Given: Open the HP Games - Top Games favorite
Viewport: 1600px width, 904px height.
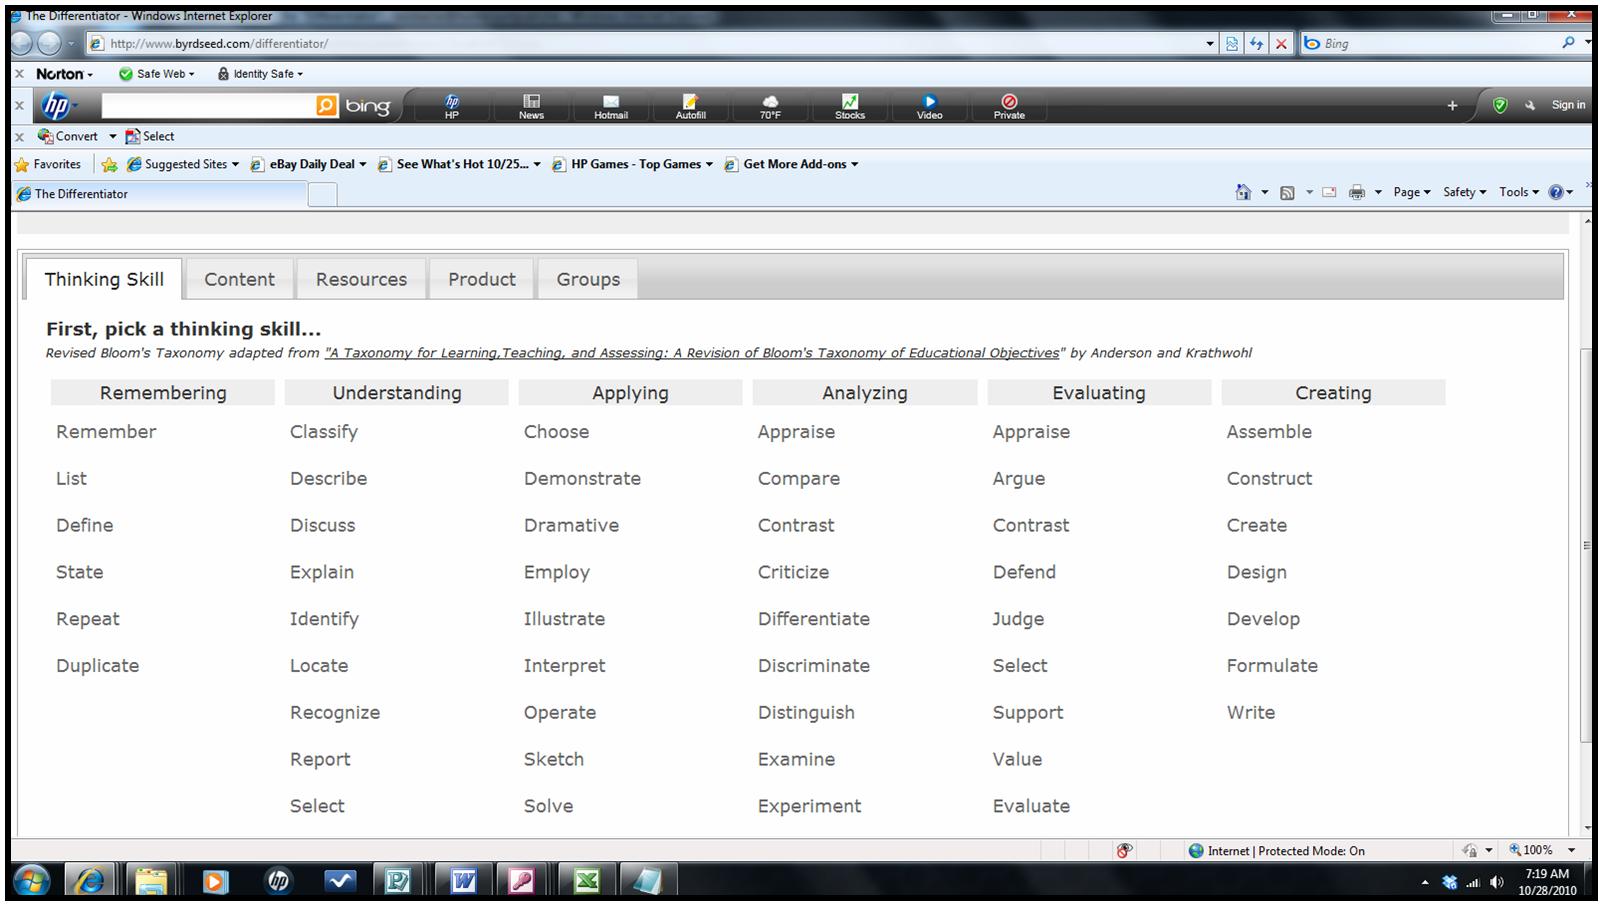Looking at the screenshot, I should (x=632, y=164).
